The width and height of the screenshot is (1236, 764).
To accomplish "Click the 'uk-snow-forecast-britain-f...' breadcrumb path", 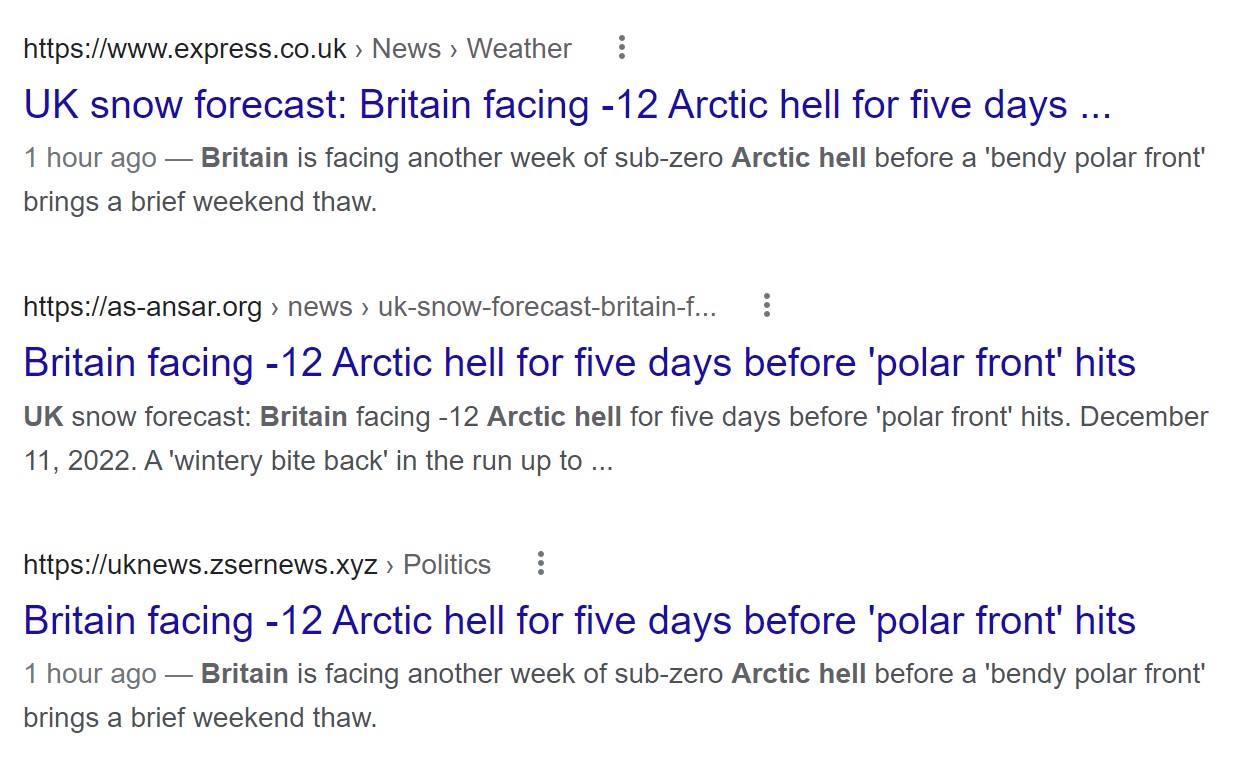I will tap(547, 306).
